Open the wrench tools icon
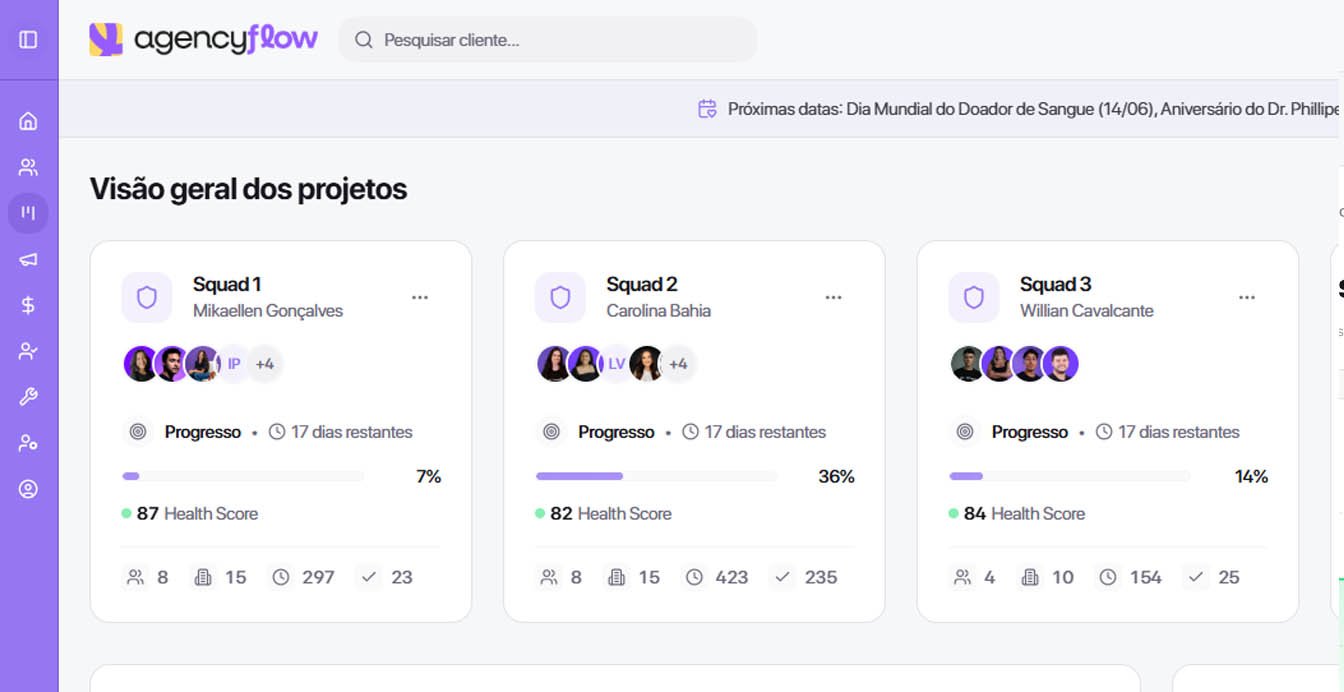The width and height of the screenshot is (1344, 692). [x=28, y=397]
